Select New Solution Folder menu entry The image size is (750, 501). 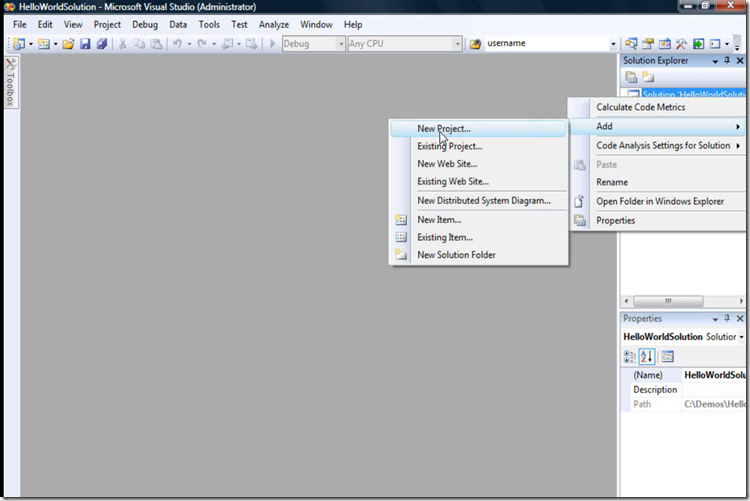[478, 255]
